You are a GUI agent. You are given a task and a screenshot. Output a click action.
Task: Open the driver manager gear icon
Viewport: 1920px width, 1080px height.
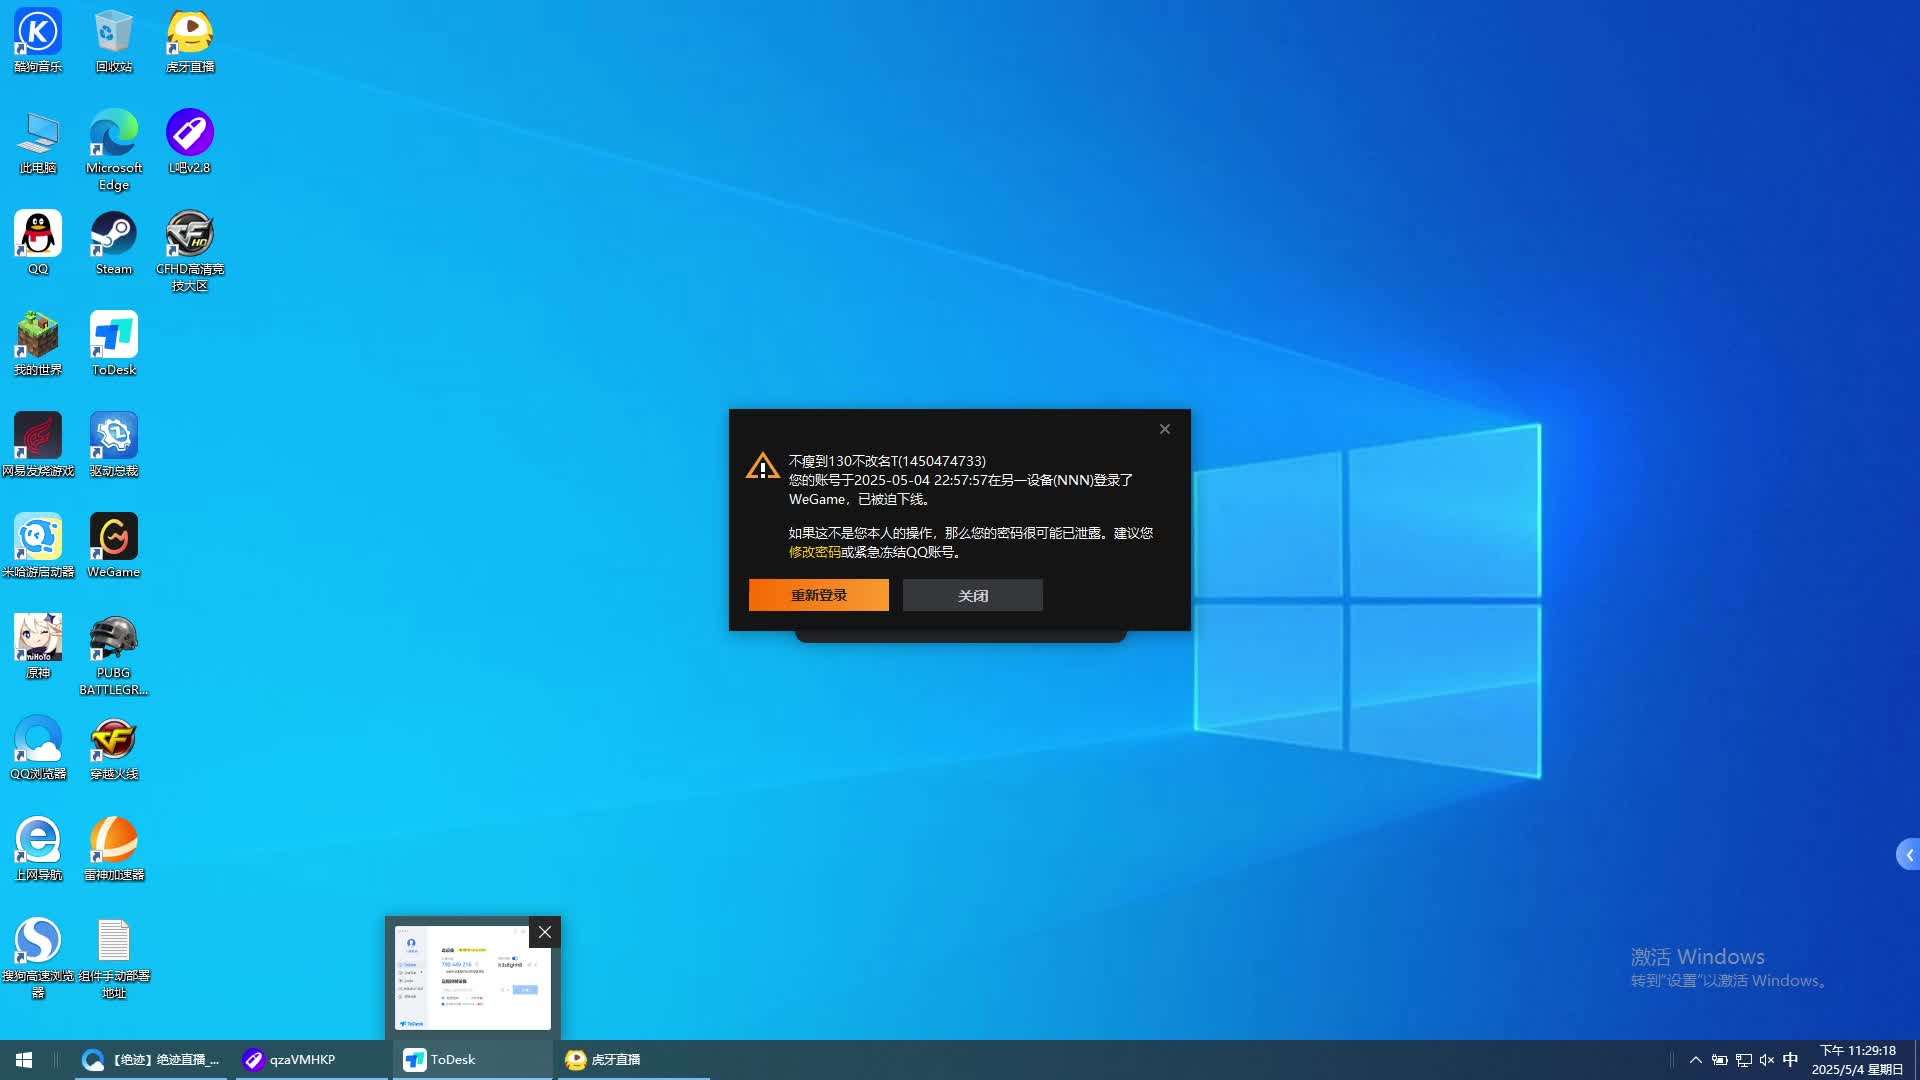click(114, 445)
